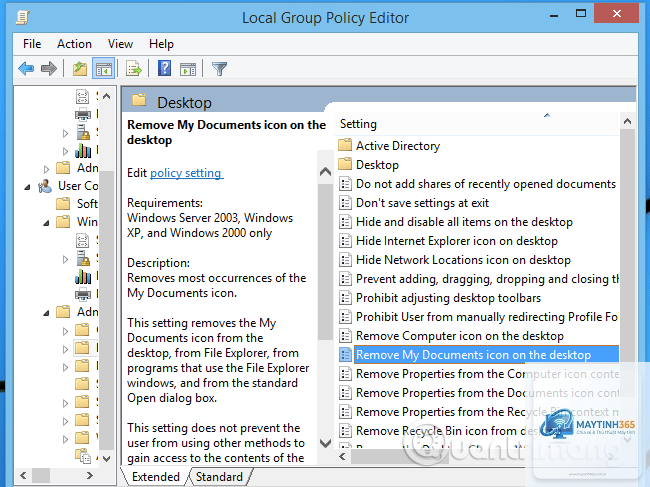Select Hide Network Locations icon on desktop
This screenshot has width=650, height=487.
tap(463, 260)
